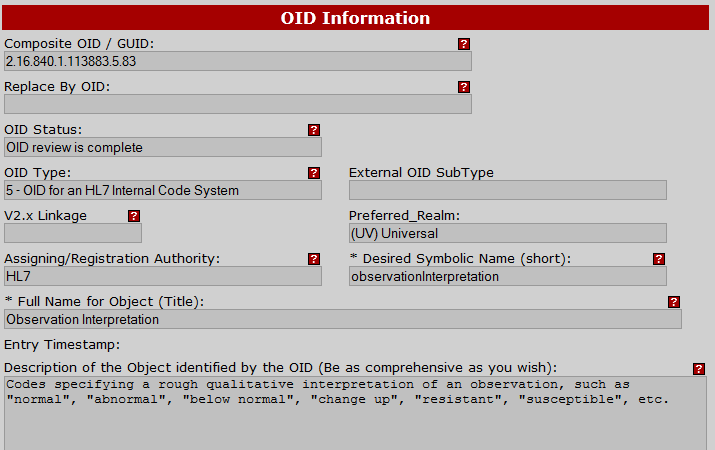This screenshot has width=715, height=450.
Task: Click the OID Type field
Action: coord(163,190)
